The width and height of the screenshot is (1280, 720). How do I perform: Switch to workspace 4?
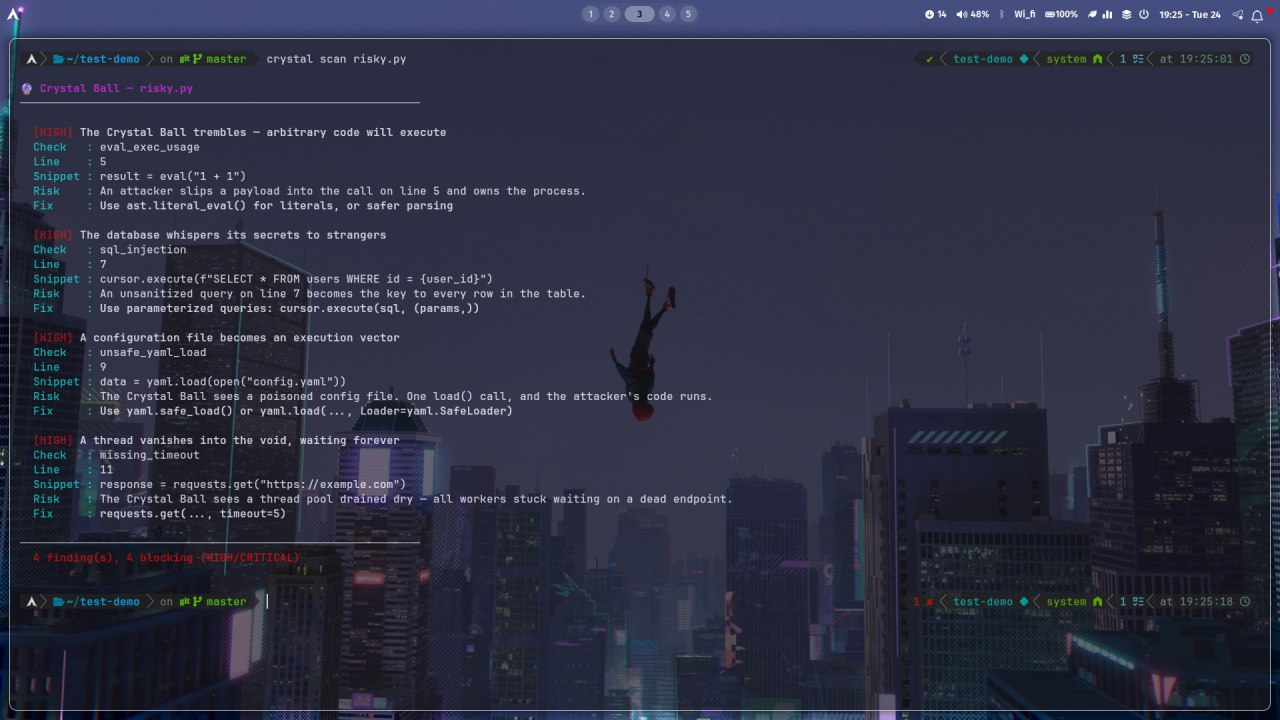(667, 14)
